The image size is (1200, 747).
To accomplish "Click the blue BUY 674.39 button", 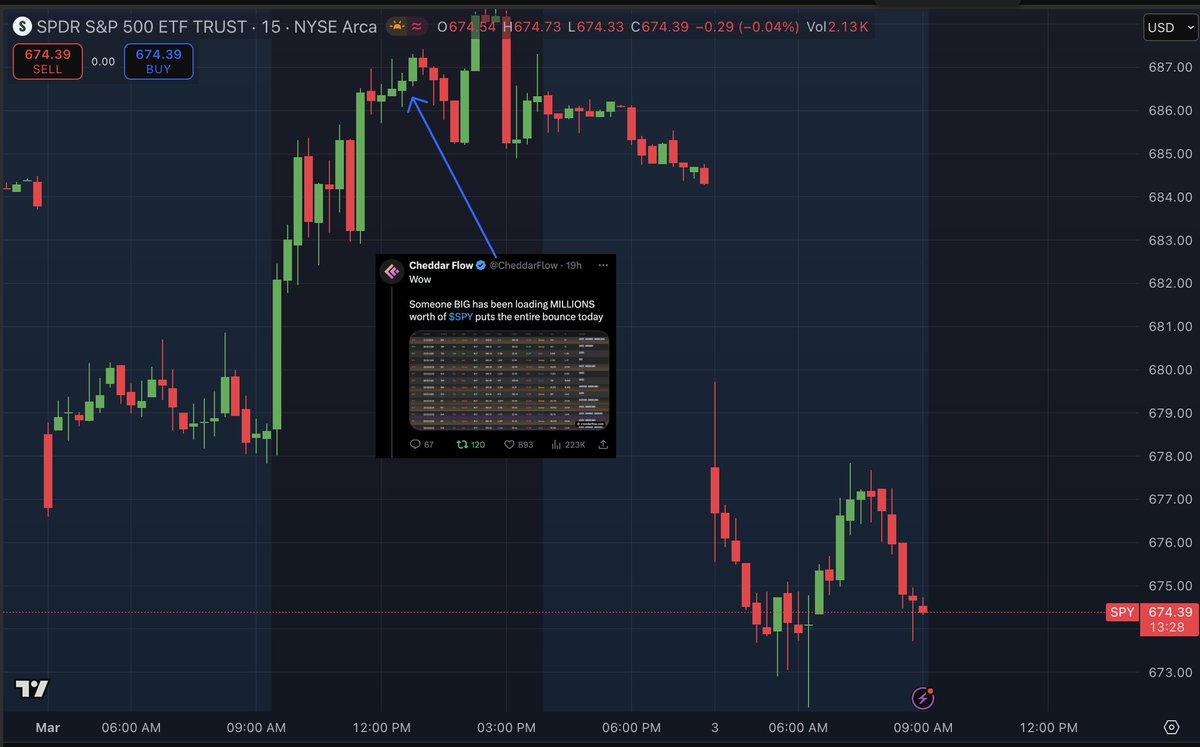I will [158, 61].
